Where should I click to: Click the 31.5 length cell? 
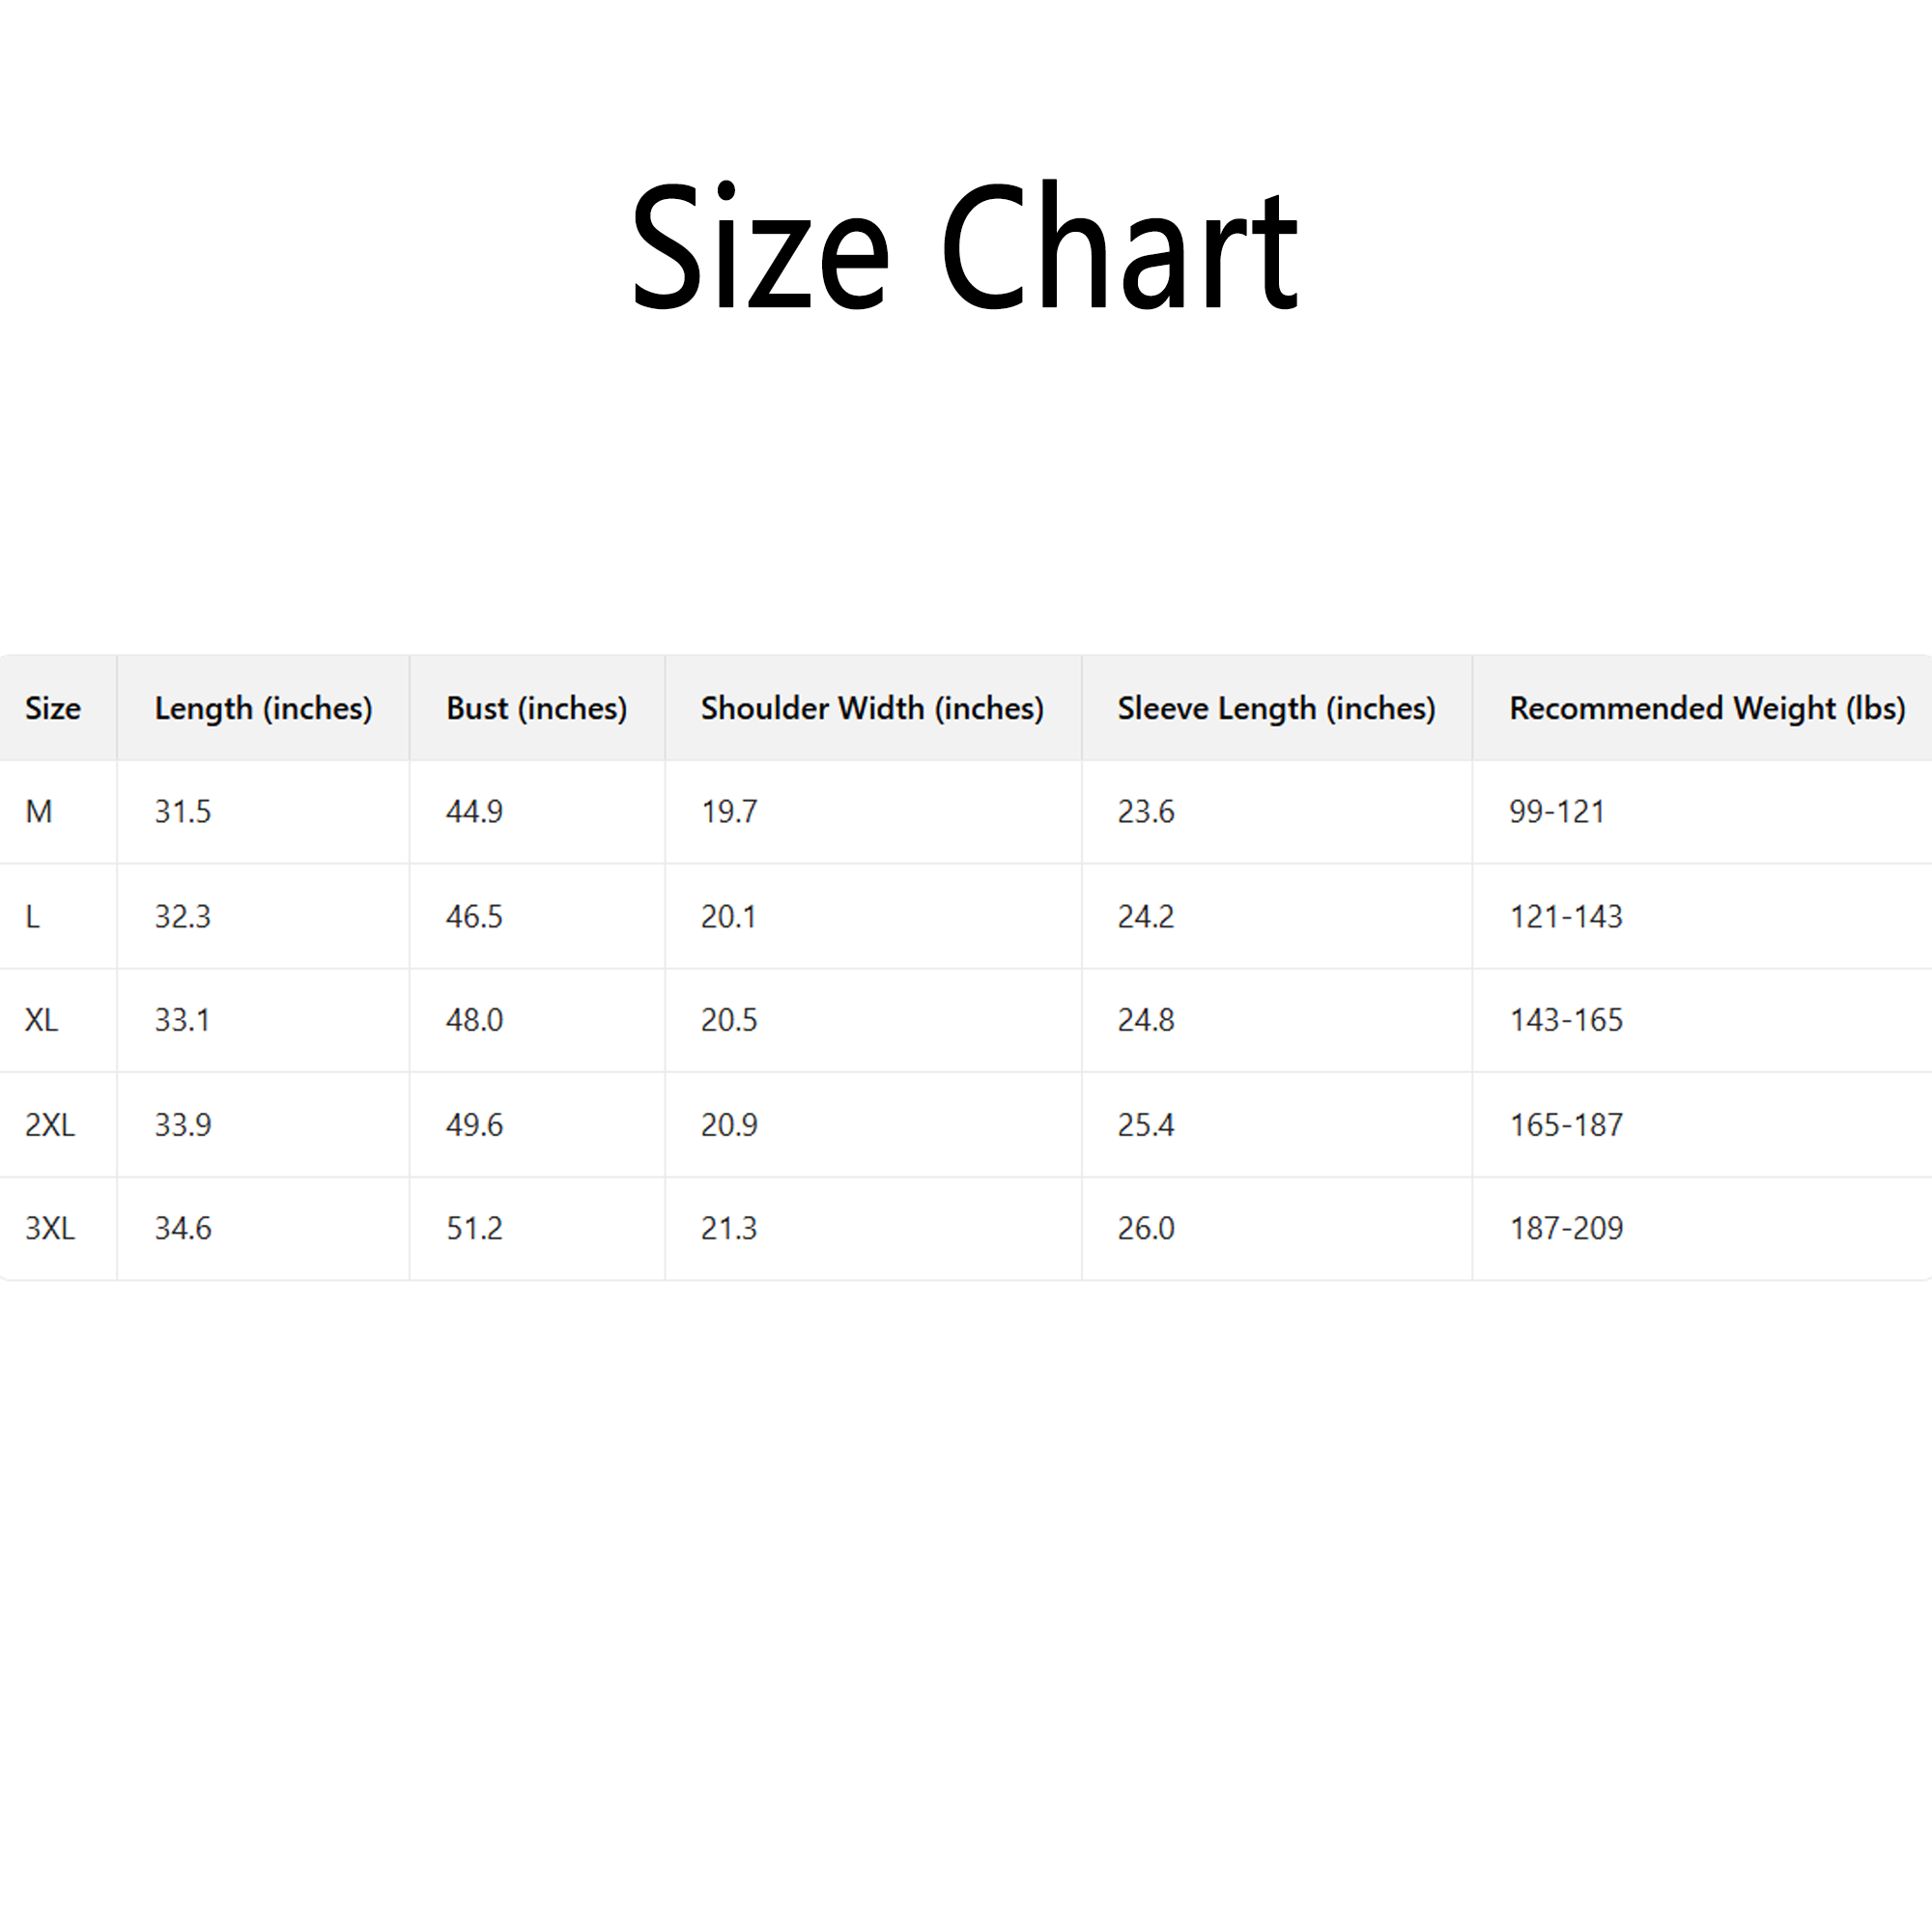[183, 812]
